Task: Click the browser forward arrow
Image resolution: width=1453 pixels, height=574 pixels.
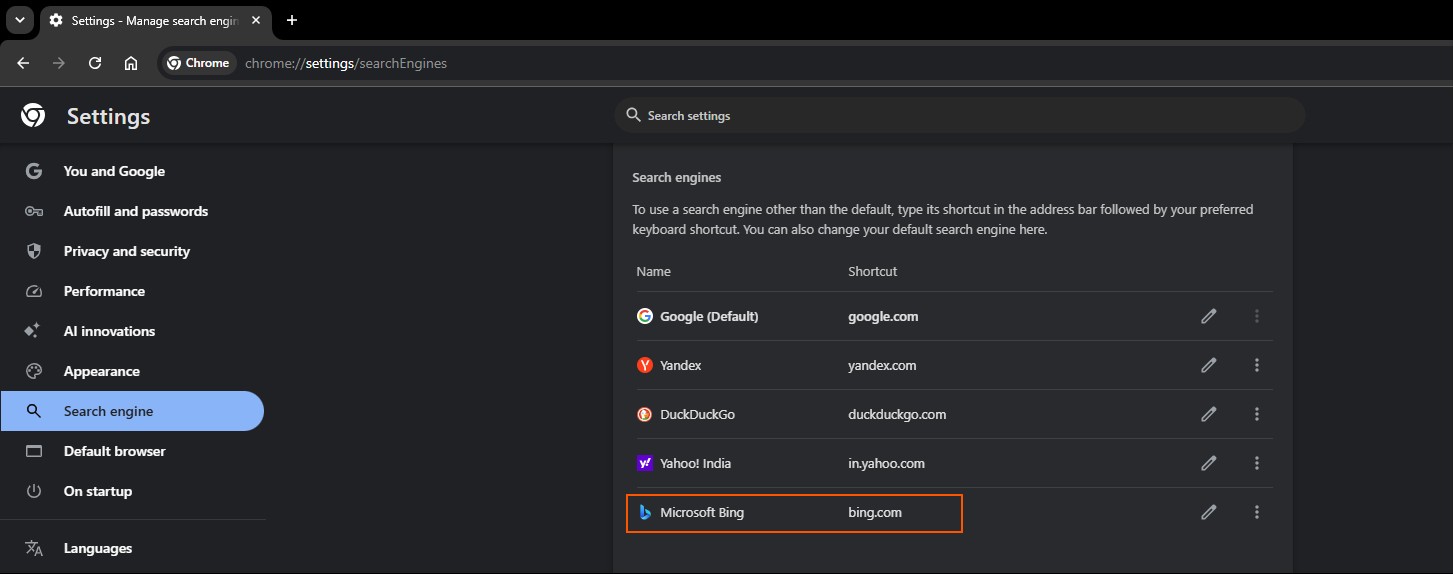Action: pyautogui.click(x=59, y=63)
